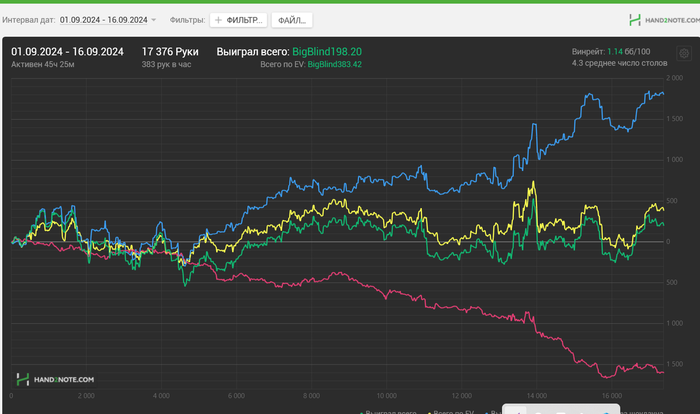Click the 'Фильтры:' label

pyautogui.click(x=188, y=20)
